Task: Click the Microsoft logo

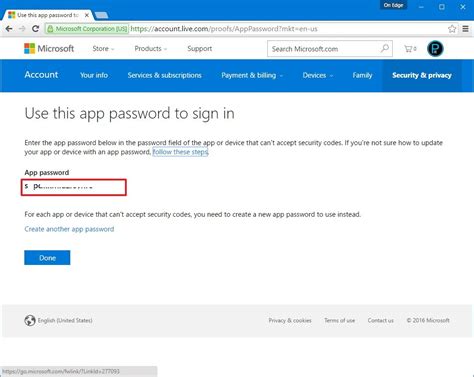Action: click(x=49, y=49)
